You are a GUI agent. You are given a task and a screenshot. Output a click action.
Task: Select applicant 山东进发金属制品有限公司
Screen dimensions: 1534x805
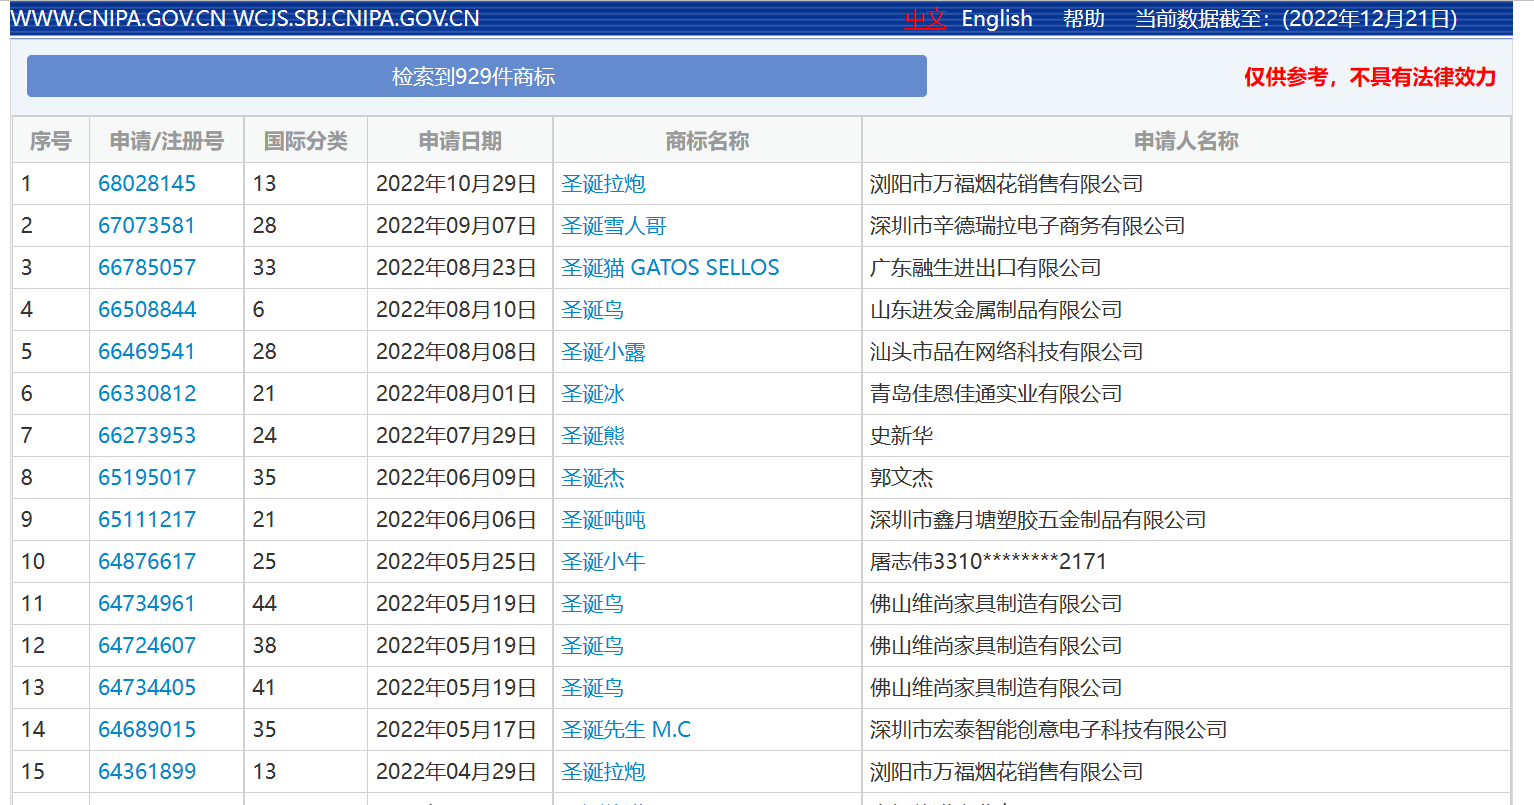pyautogui.click(x=996, y=310)
